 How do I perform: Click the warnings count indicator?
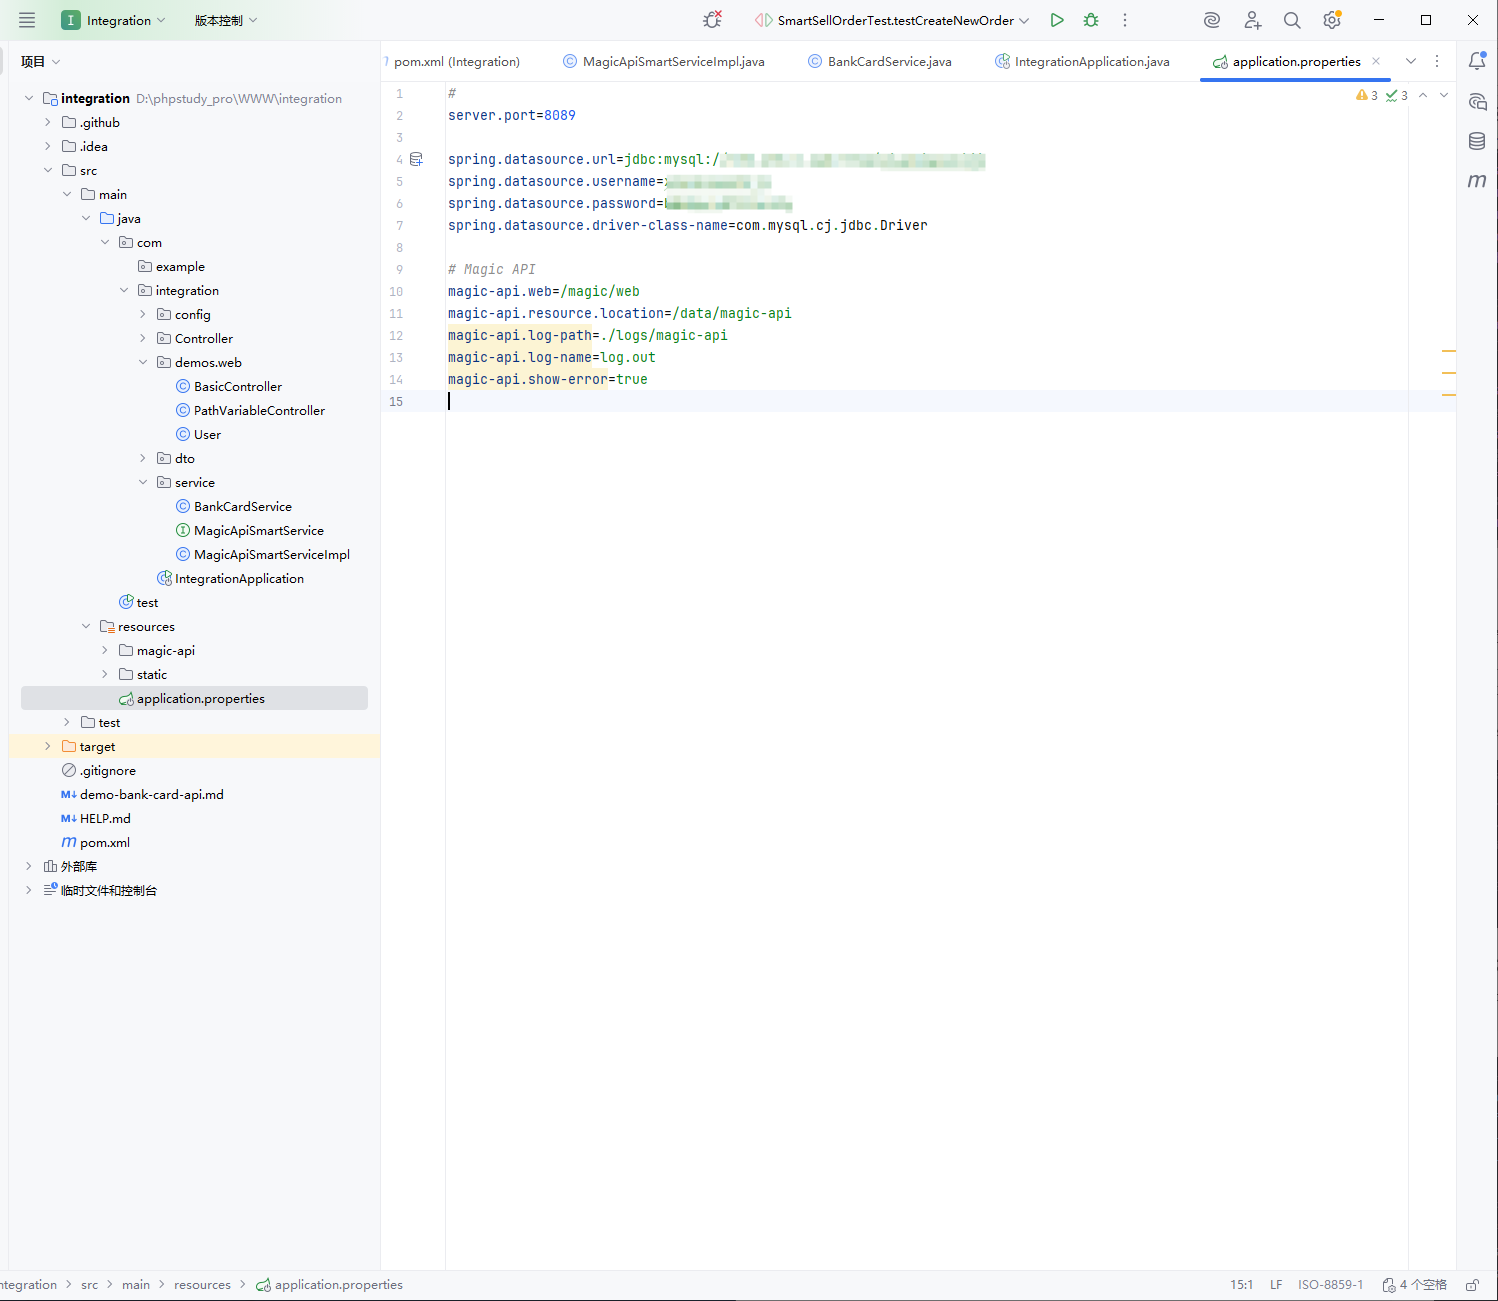pos(1367,95)
